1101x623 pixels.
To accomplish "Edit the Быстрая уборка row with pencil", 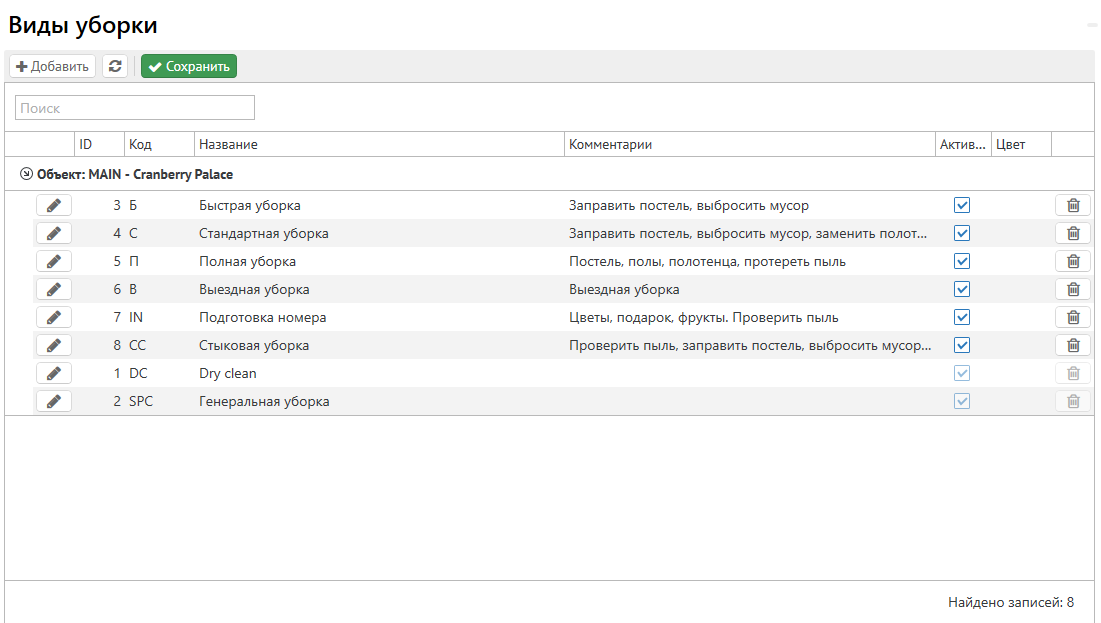I will click(x=54, y=205).
